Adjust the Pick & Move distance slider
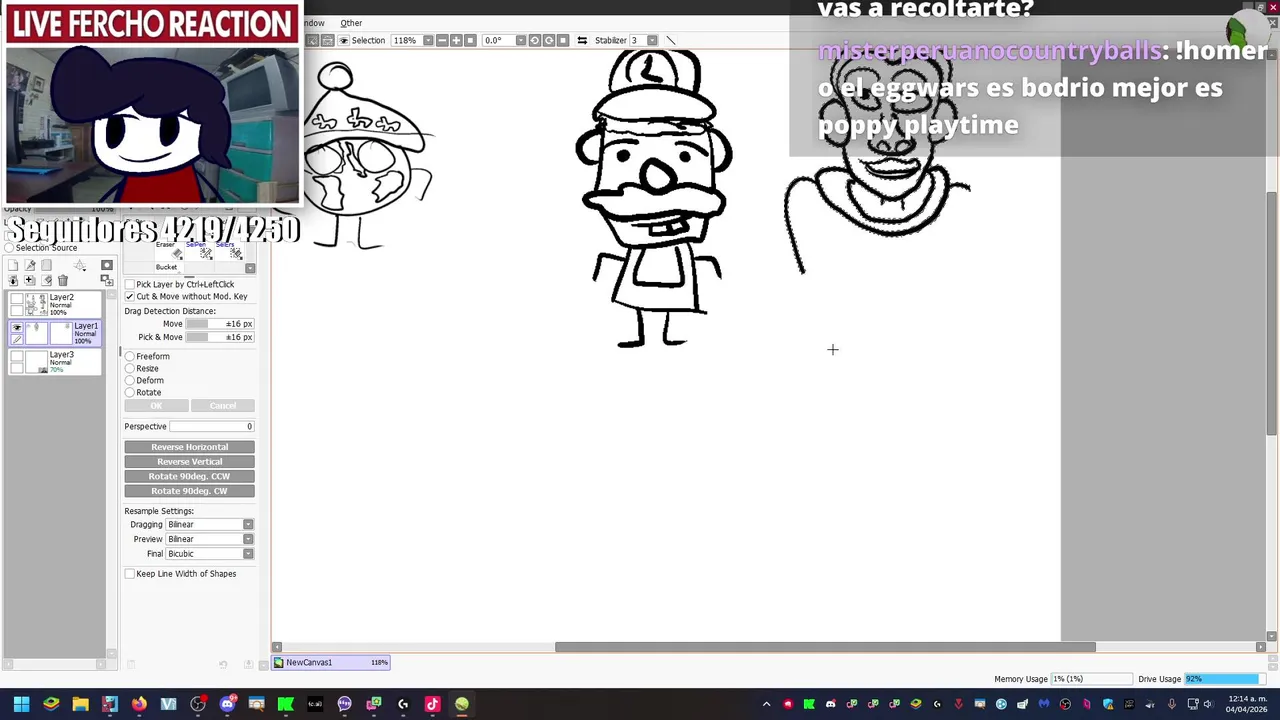 pyautogui.click(x=220, y=337)
